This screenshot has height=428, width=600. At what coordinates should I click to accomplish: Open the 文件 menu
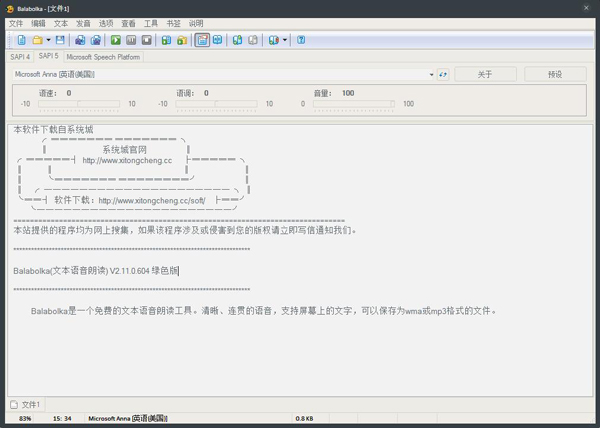16,24
